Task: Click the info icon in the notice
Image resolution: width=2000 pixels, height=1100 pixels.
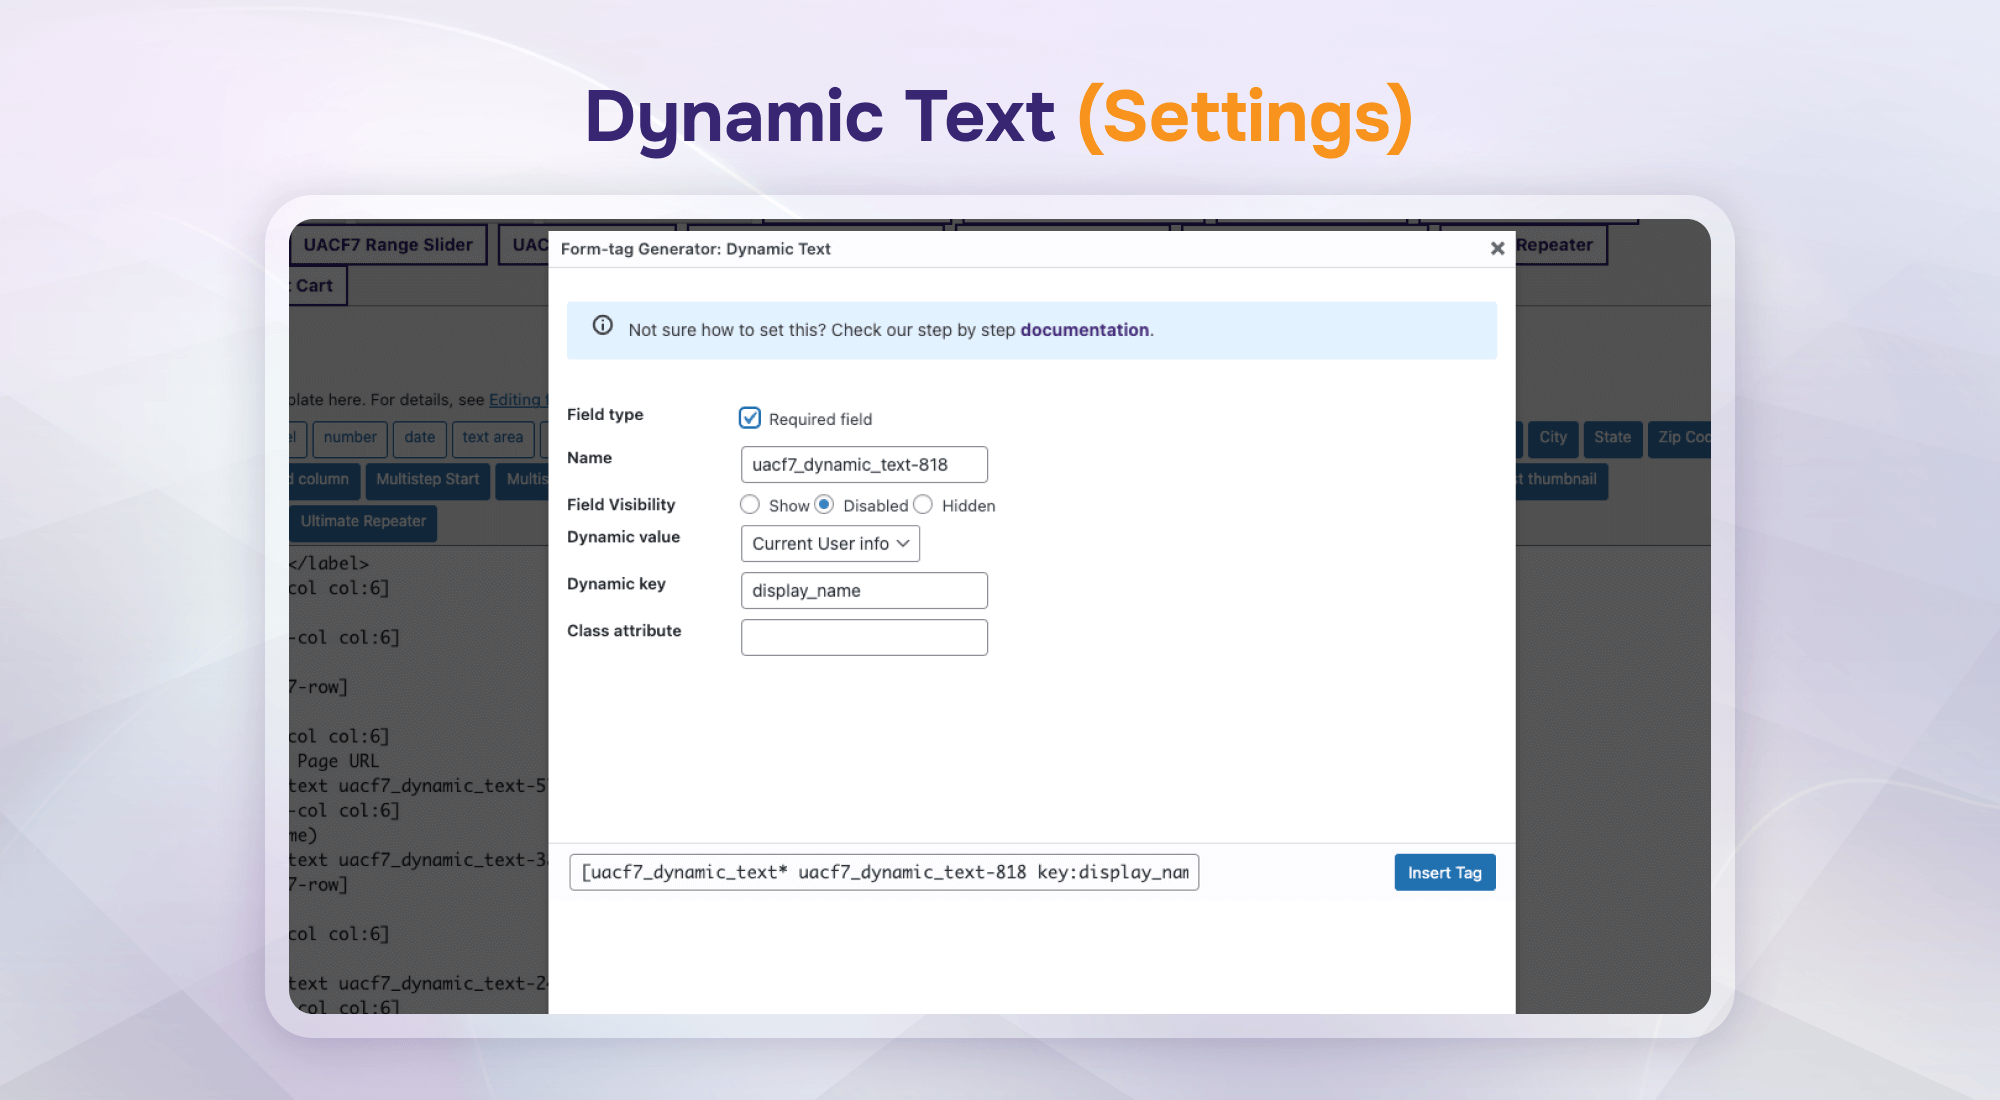Action: pos(602,326)
